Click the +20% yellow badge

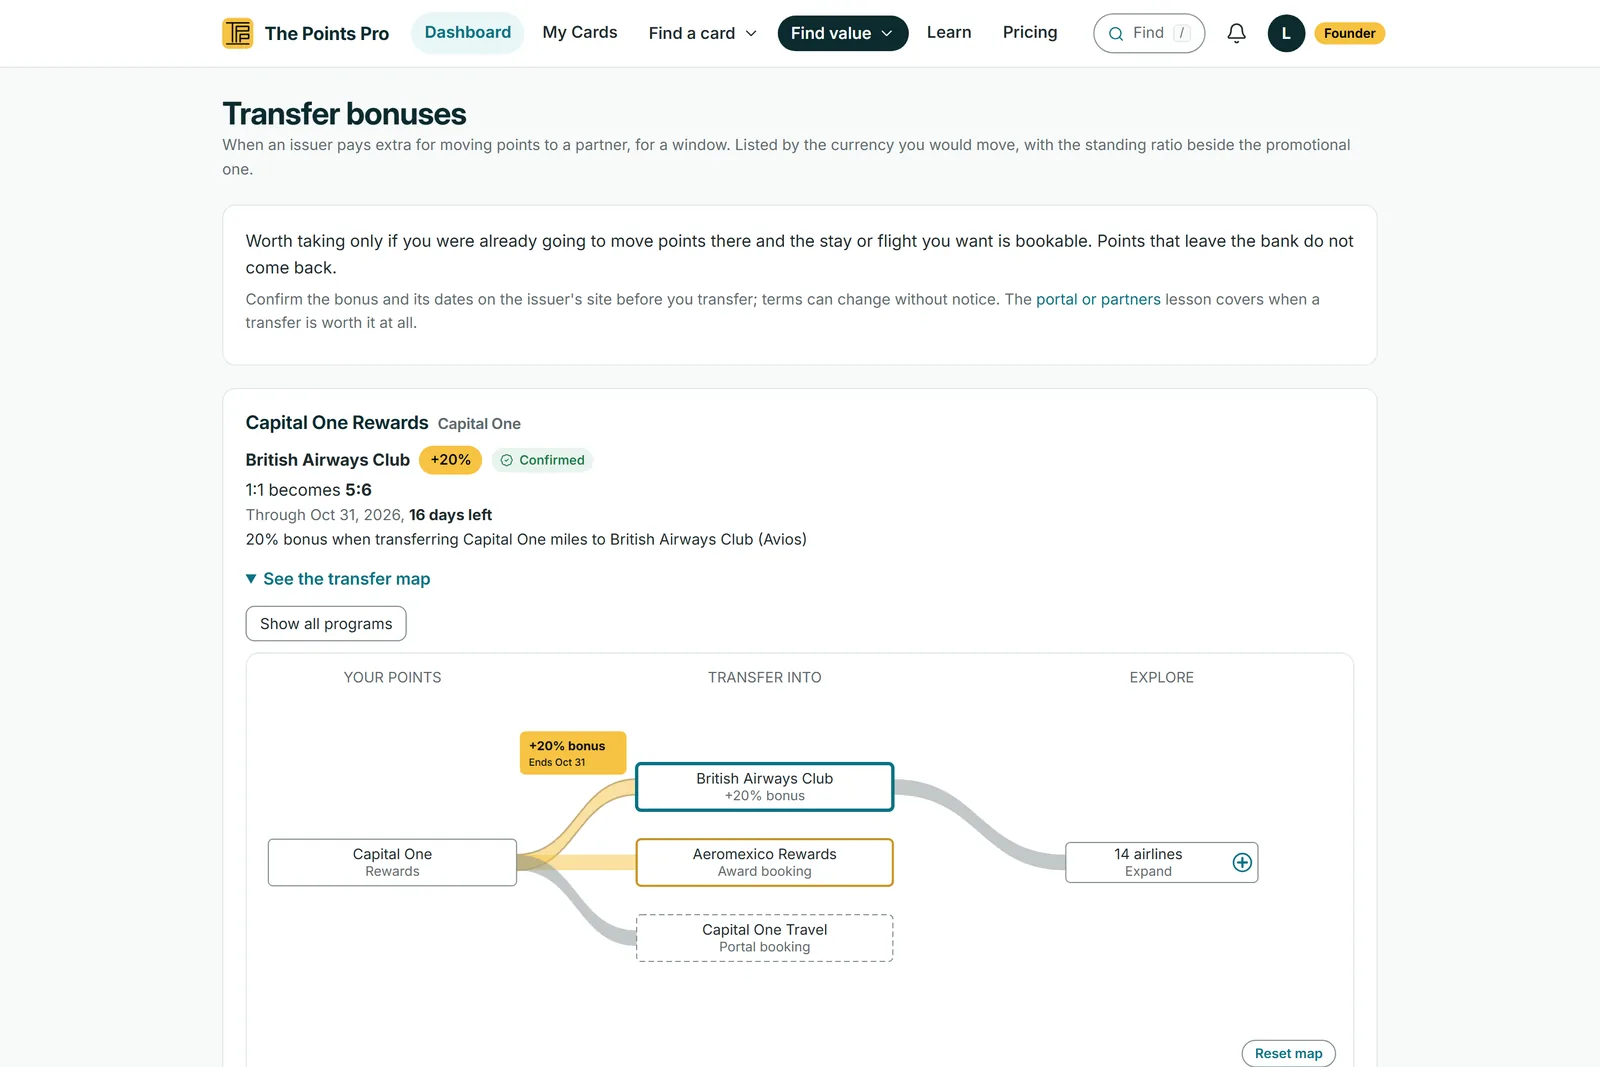(450, 460)
